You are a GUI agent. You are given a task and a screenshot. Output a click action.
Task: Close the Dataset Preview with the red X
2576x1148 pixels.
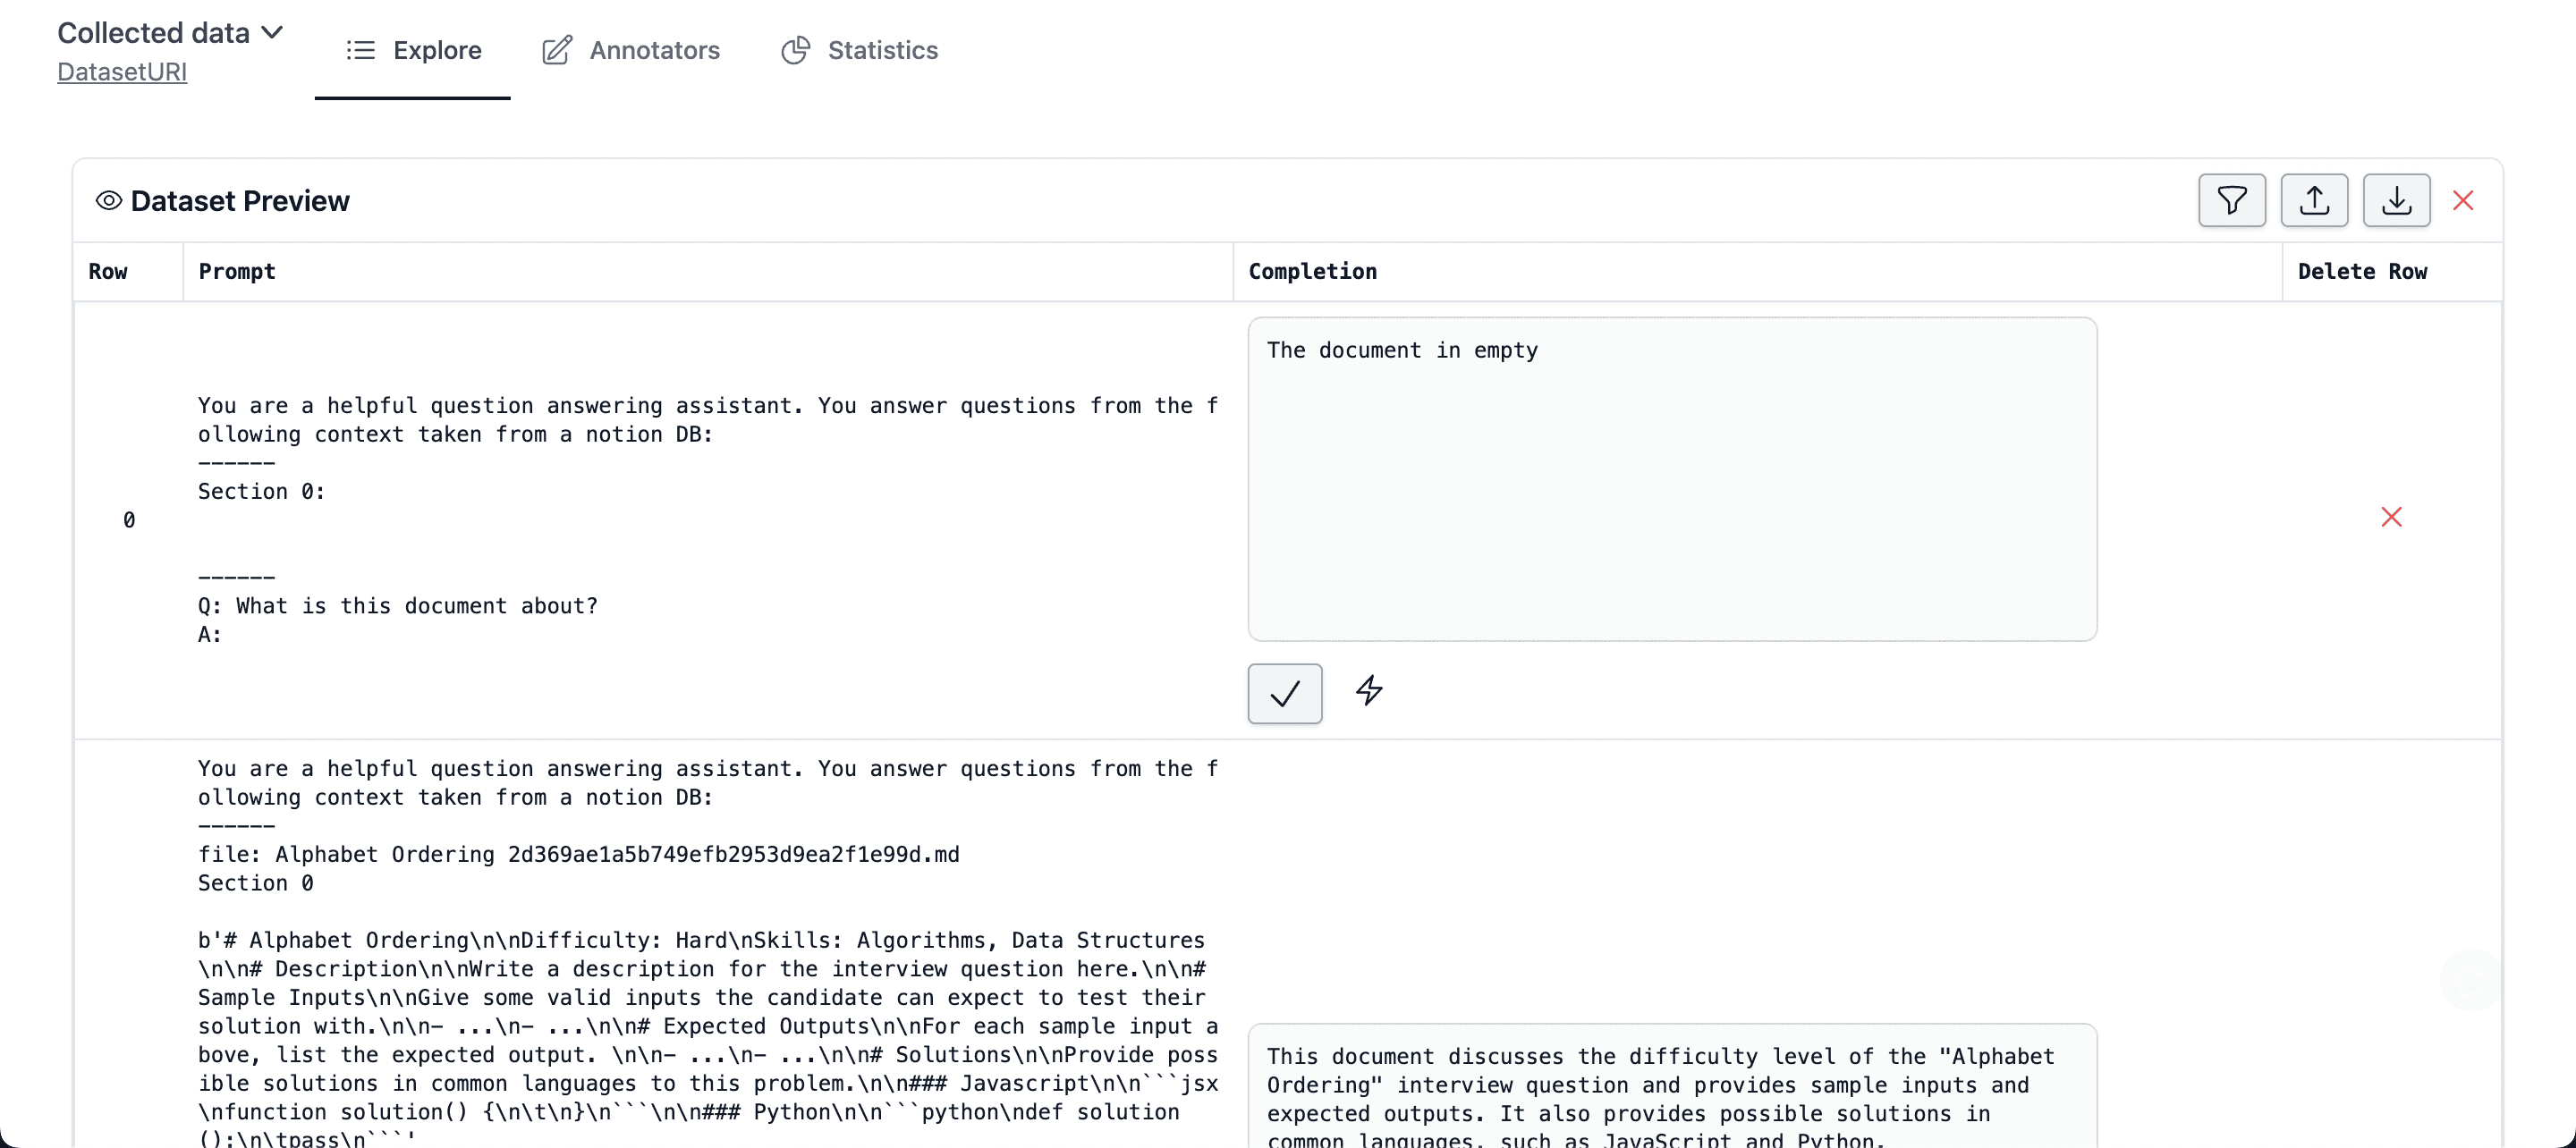point(2463,201)
